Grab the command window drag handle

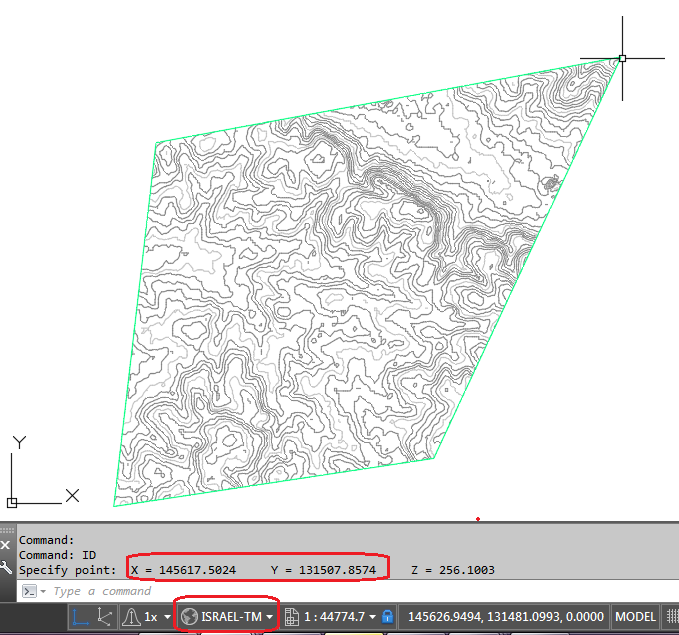click(x=7, y=530)
